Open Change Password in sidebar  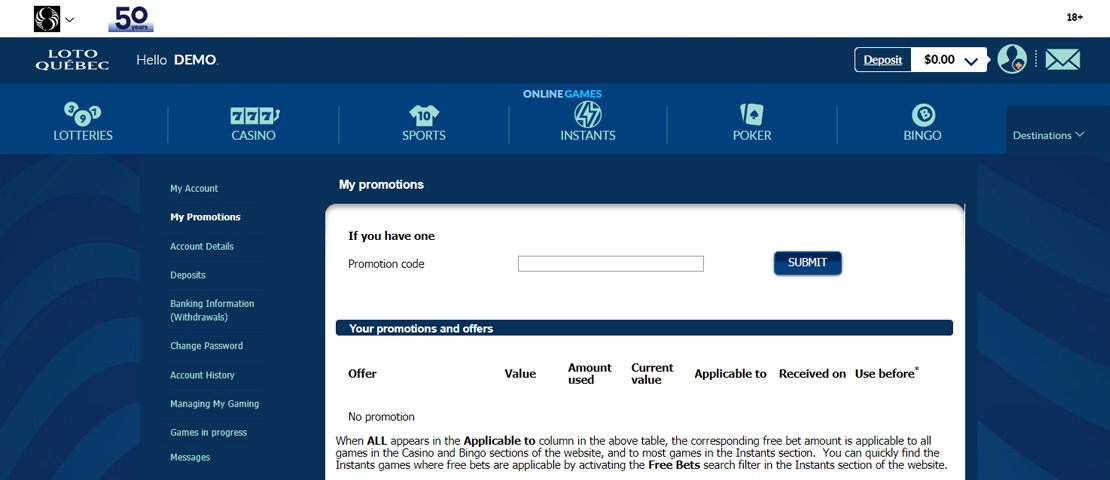tap(206, 346)
